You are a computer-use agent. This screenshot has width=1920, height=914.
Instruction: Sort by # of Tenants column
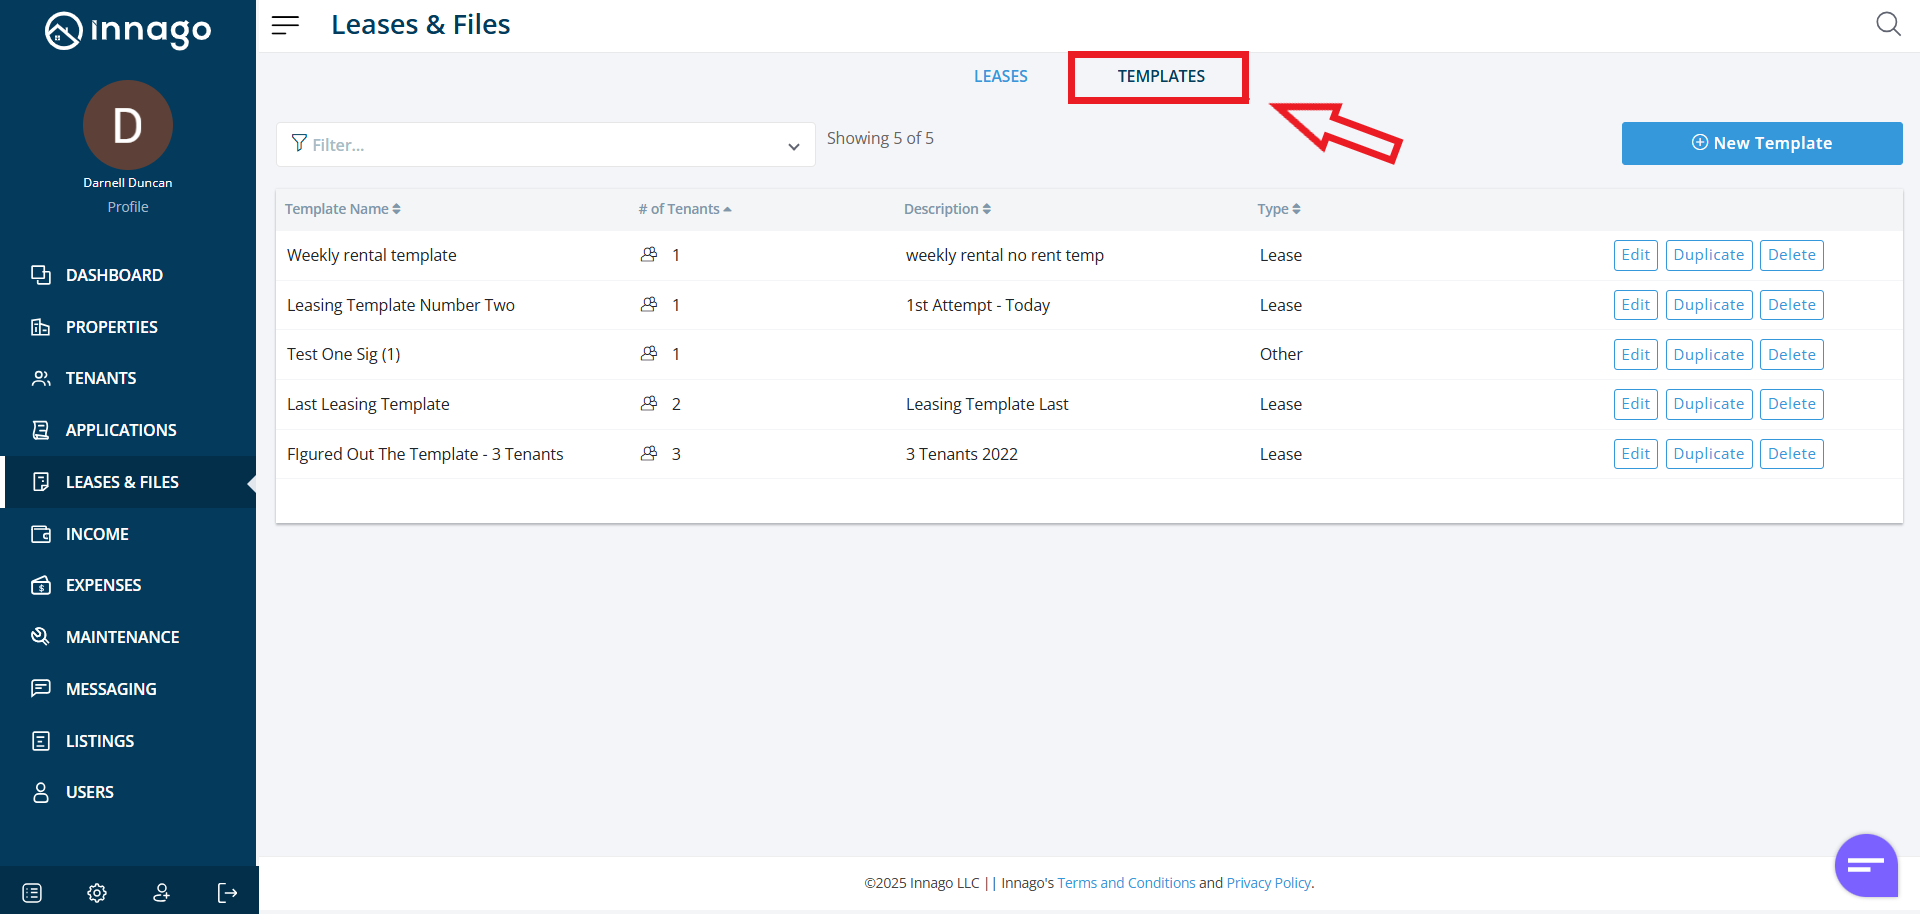(x=685, y=209)
